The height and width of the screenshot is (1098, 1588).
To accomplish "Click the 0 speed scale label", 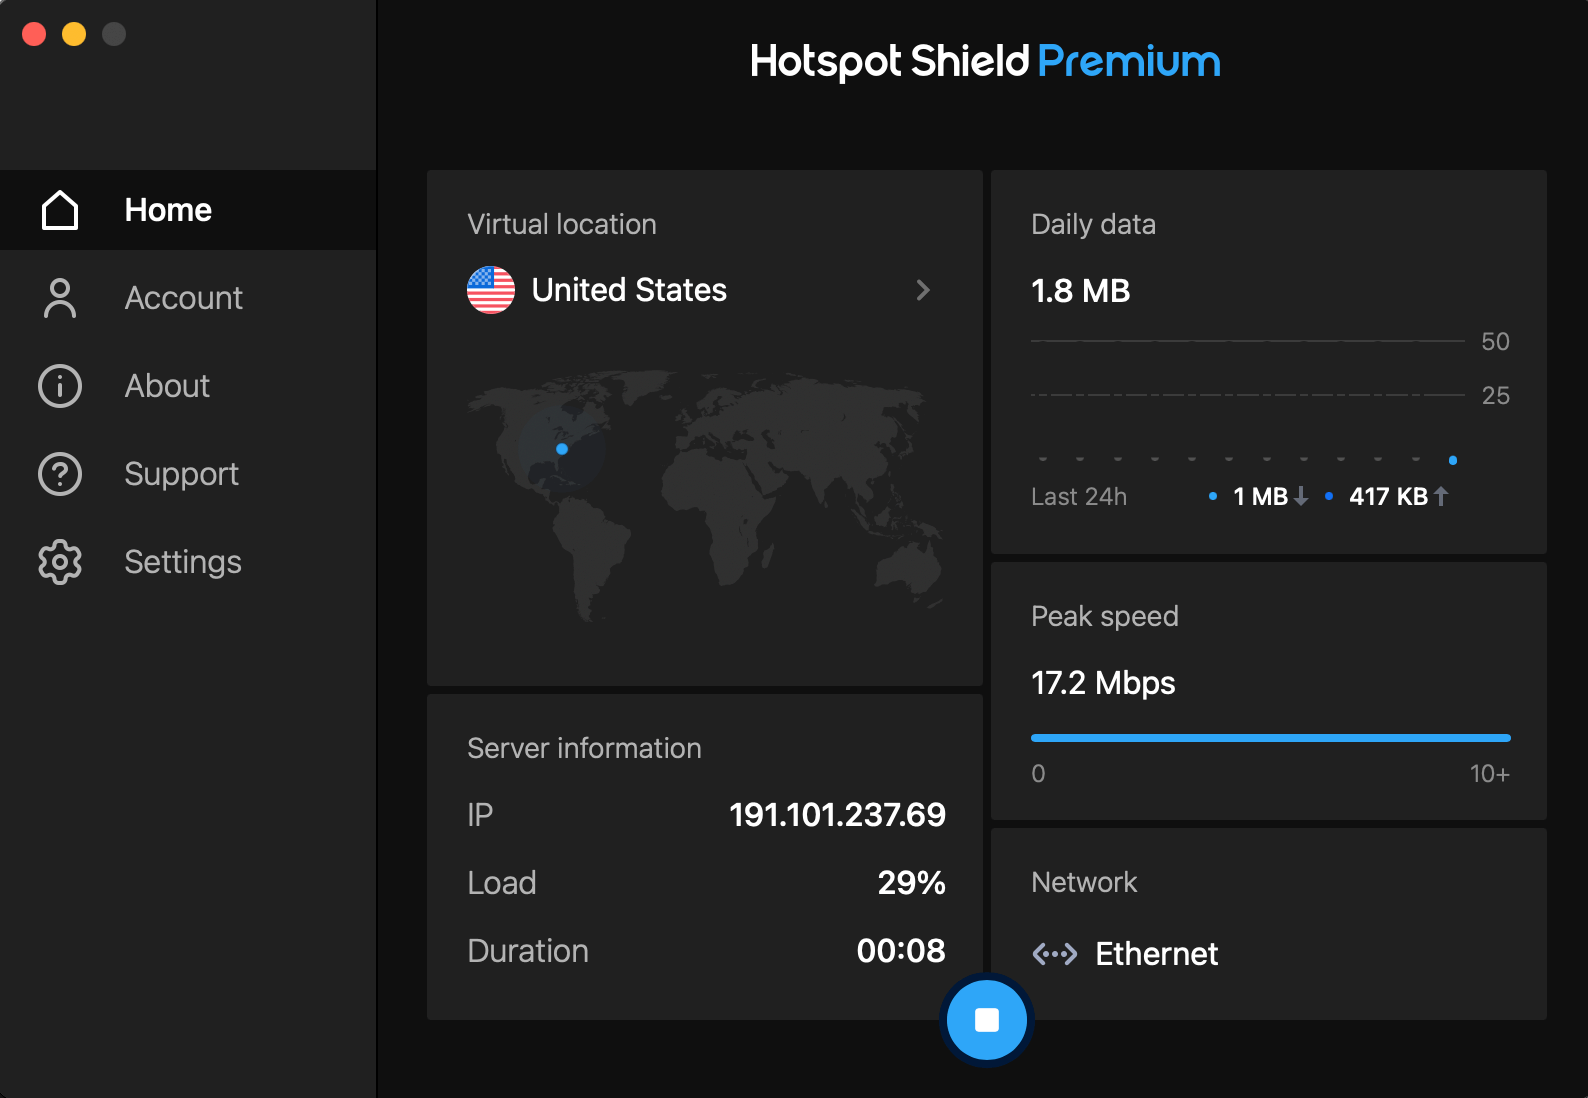I will [1038, 774].
